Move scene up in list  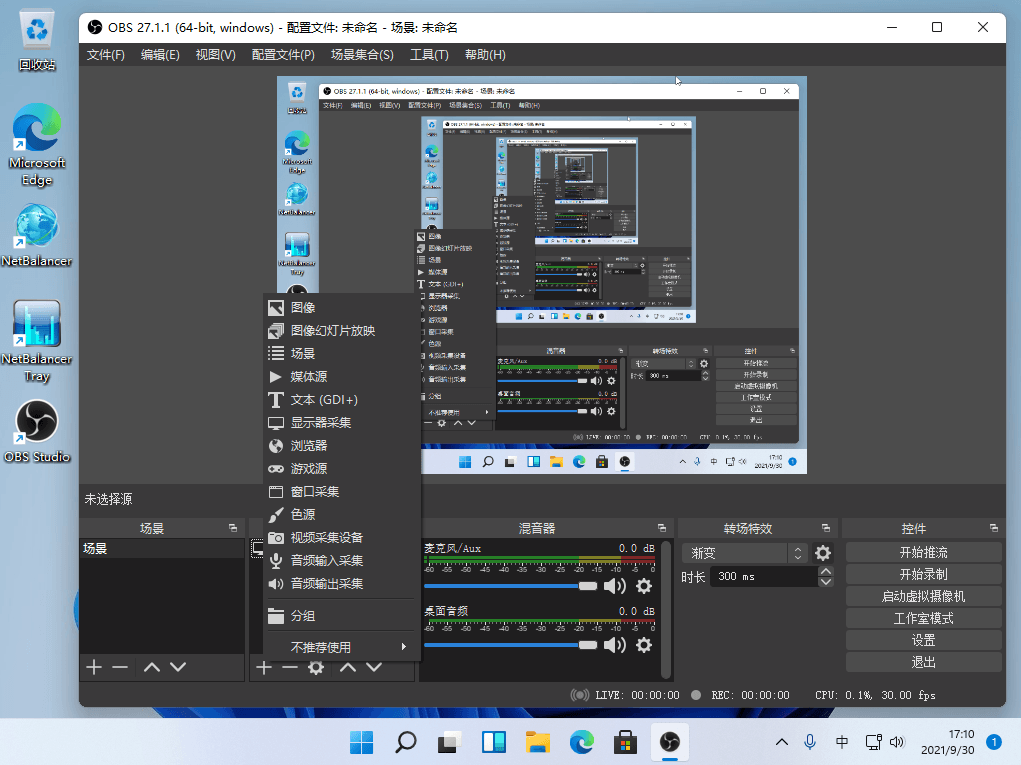(x=152, y=667)
